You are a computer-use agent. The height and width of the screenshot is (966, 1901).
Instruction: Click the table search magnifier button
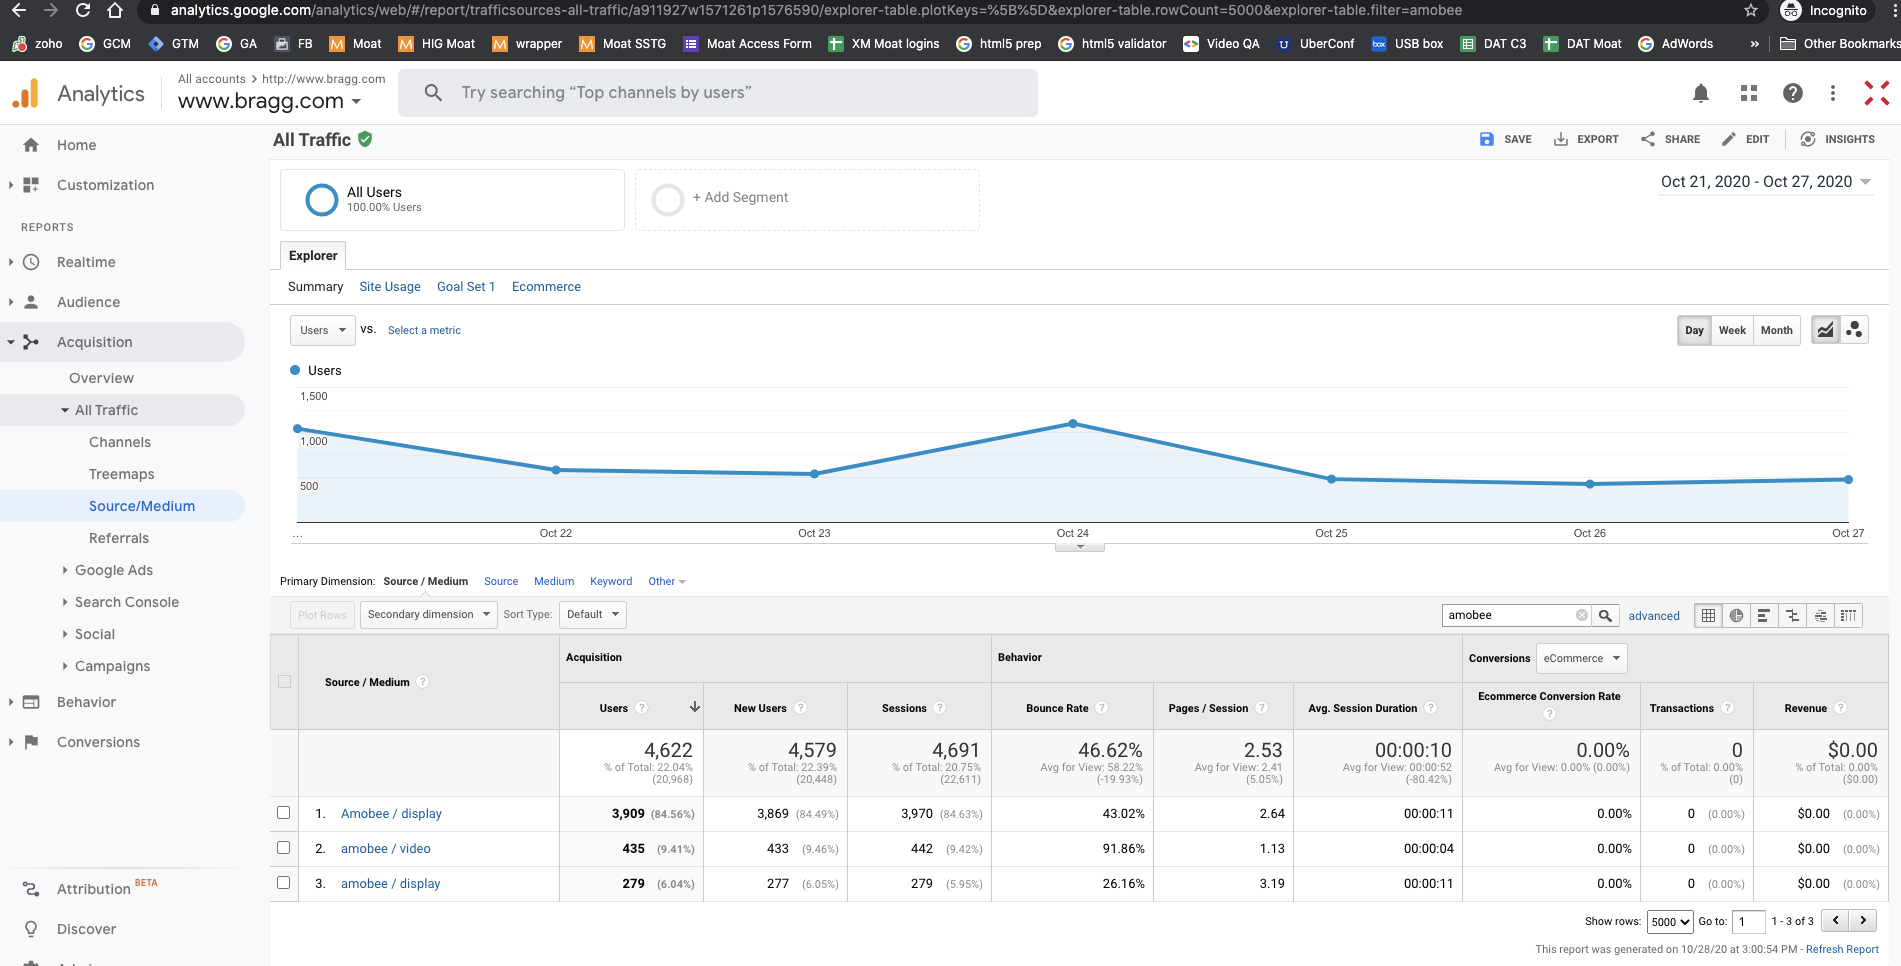(1605, 615)
